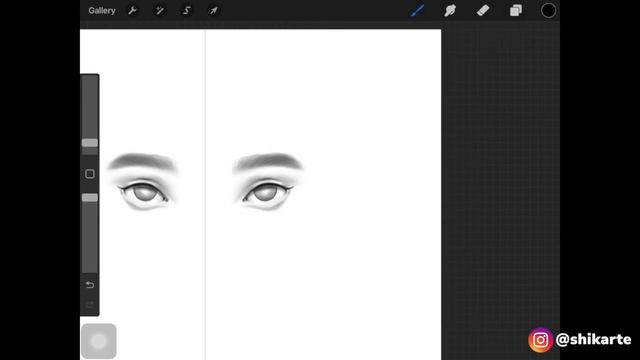
Task: Open the Layers panel
Action: (516, 11)
